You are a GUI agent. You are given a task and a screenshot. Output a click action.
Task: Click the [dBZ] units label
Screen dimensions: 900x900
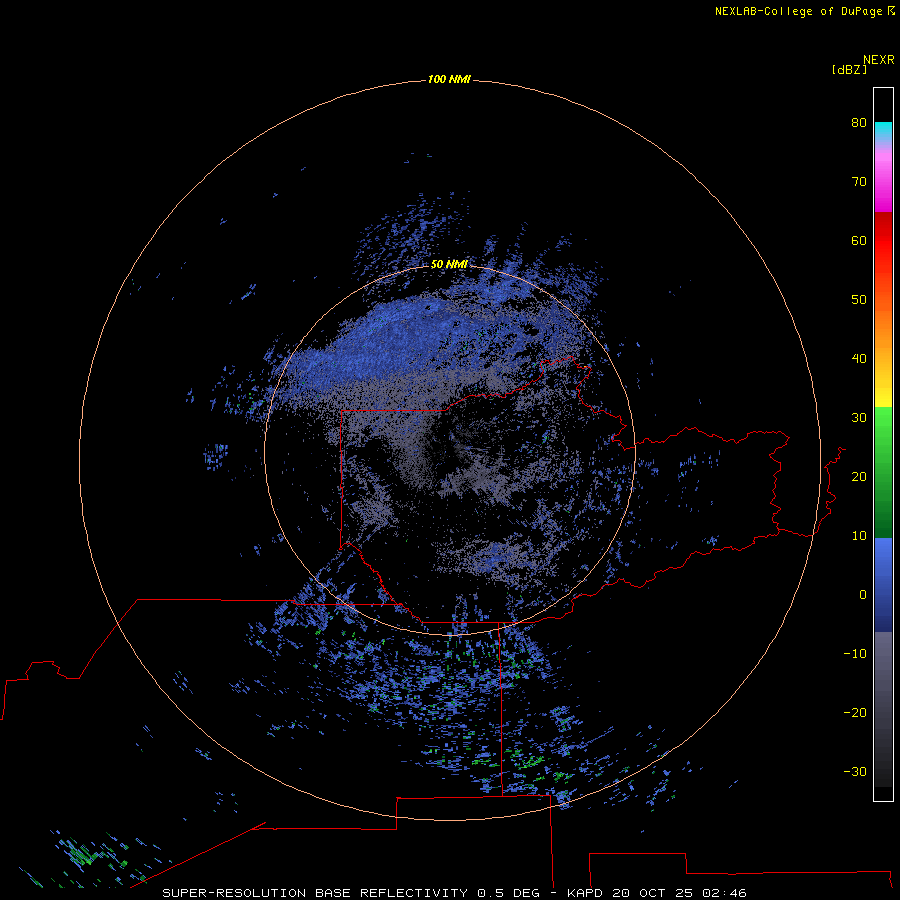point(849,69)
